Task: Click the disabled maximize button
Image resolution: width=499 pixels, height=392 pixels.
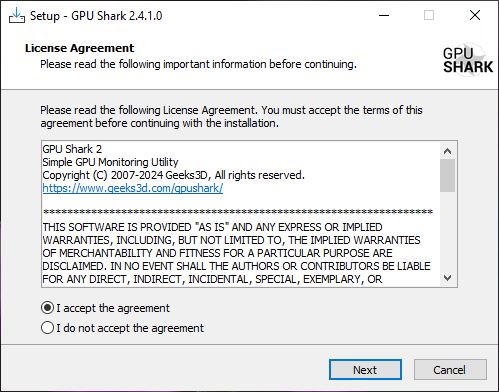Action: pyautogui.click(x=429, y=15)
